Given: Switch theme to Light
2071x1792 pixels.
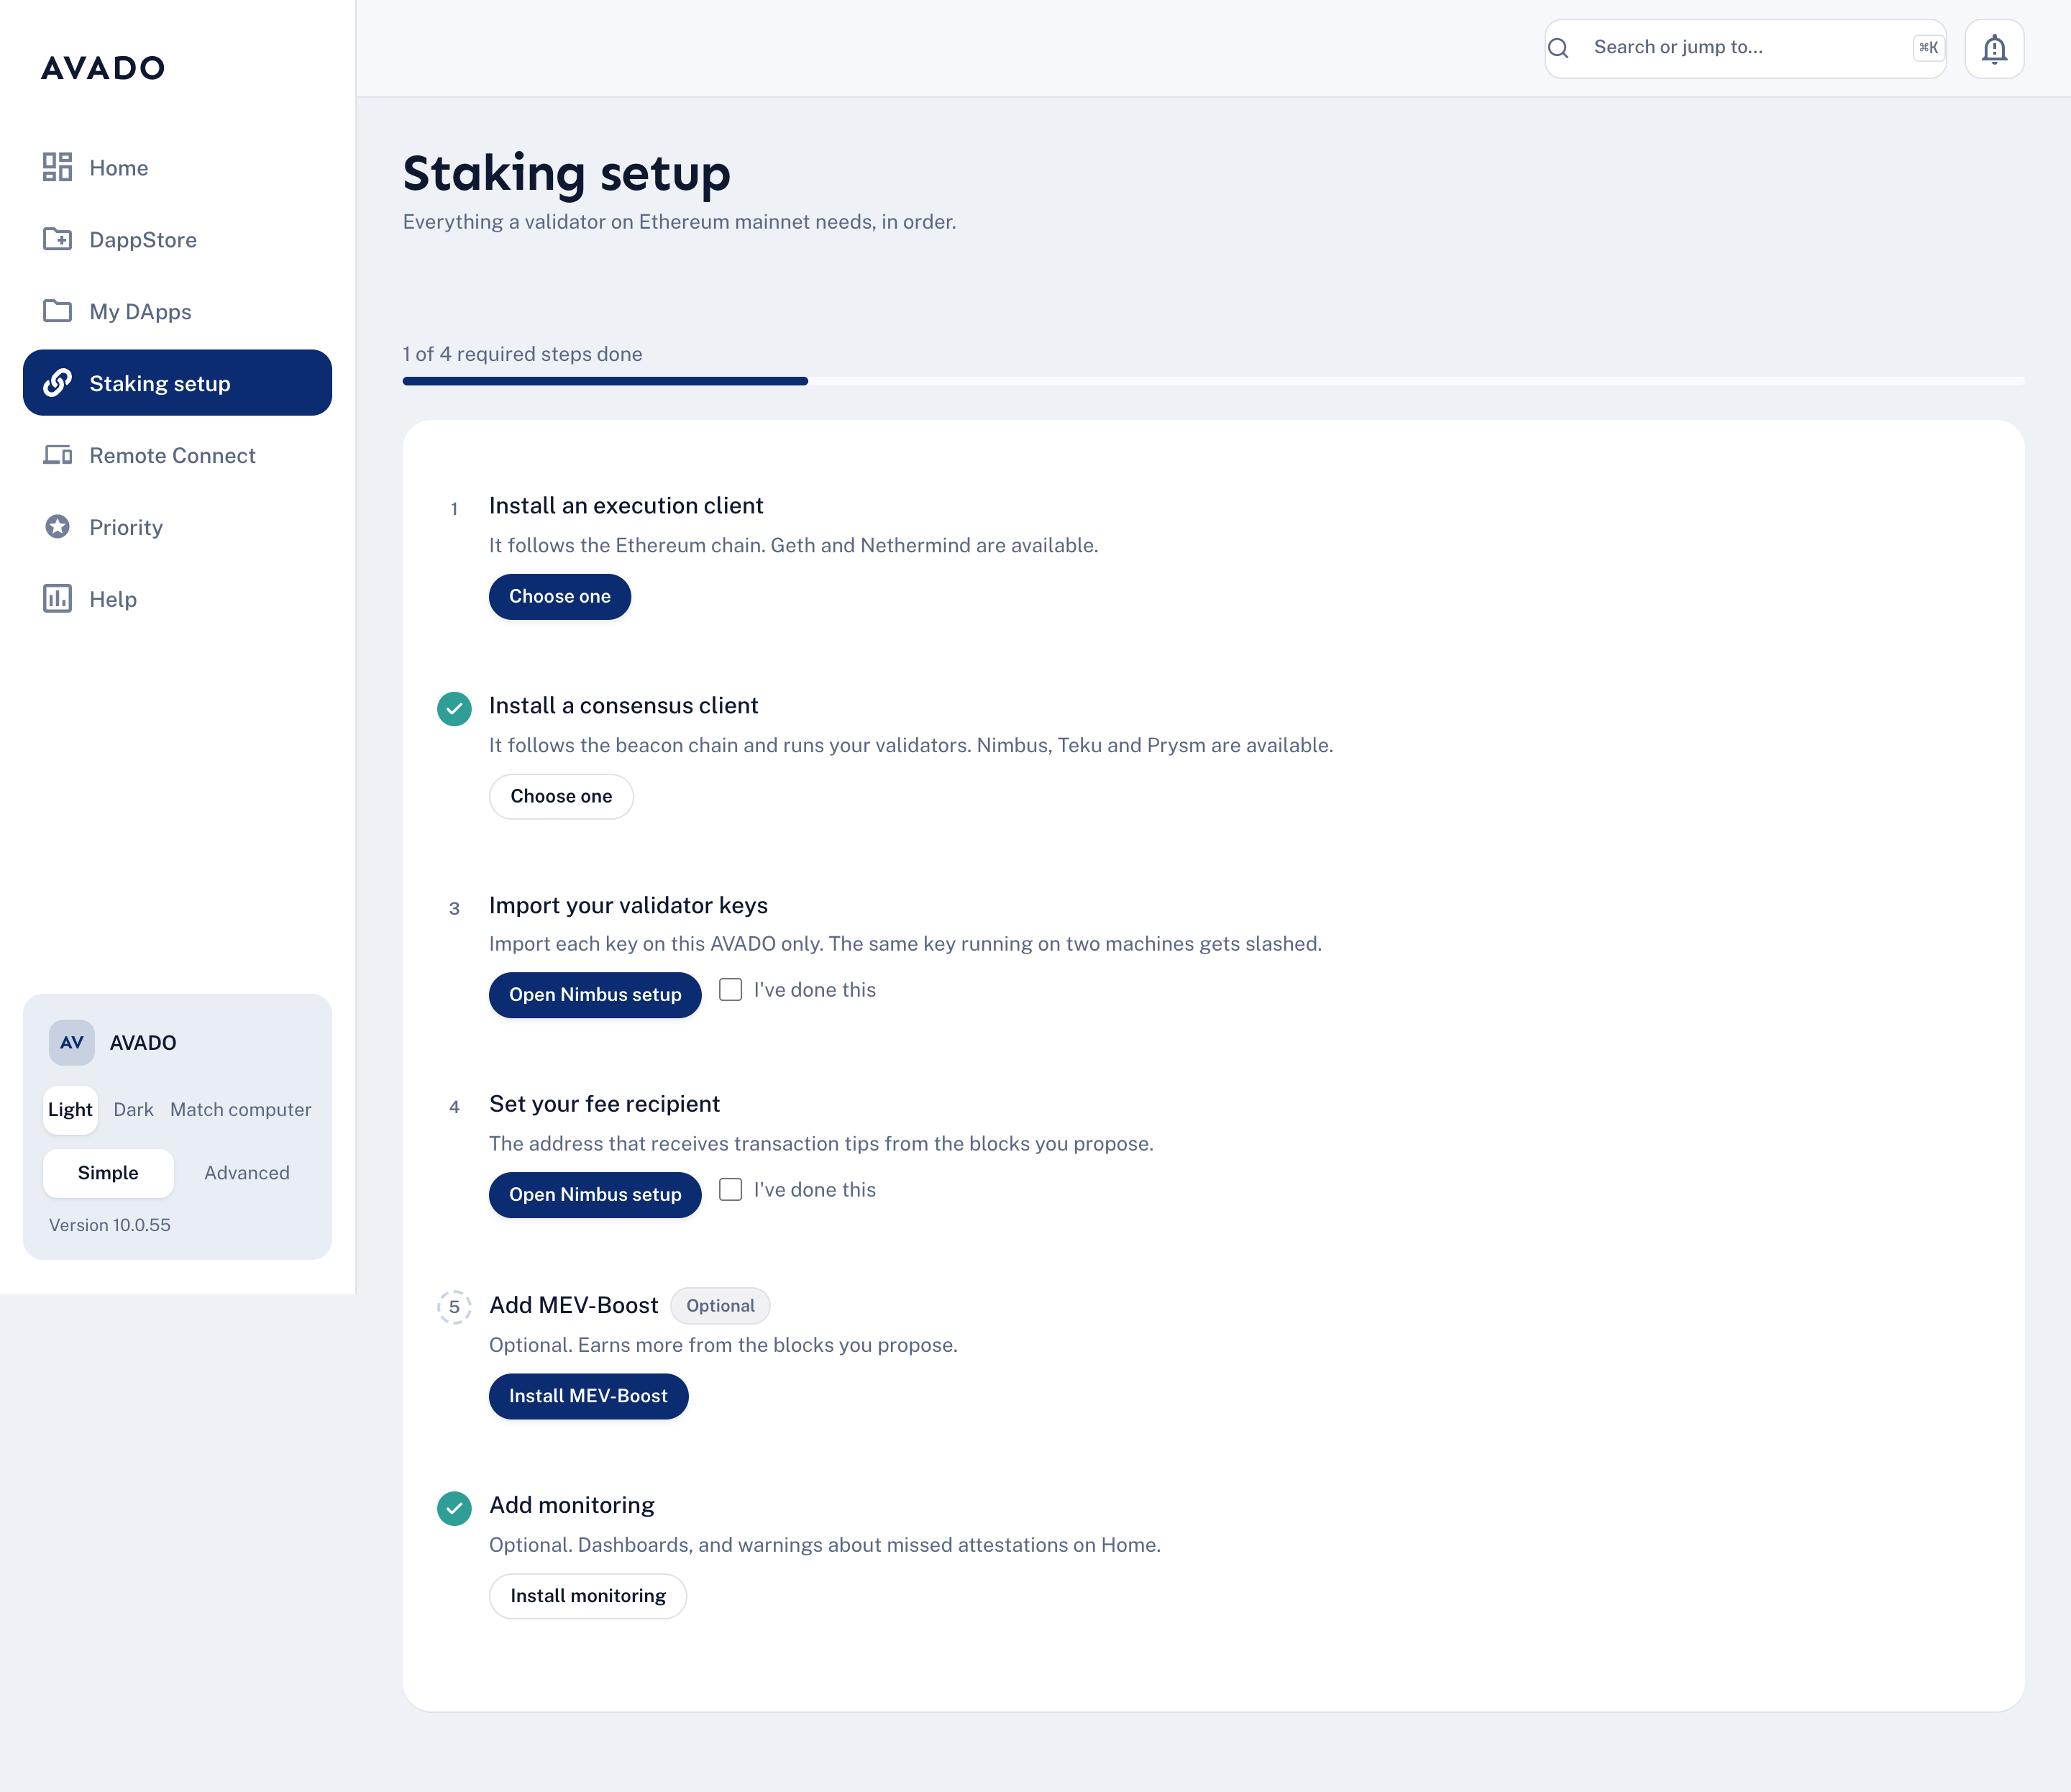Looking at the screenshot, I should pyautogui.click(x=70, y=1109).
